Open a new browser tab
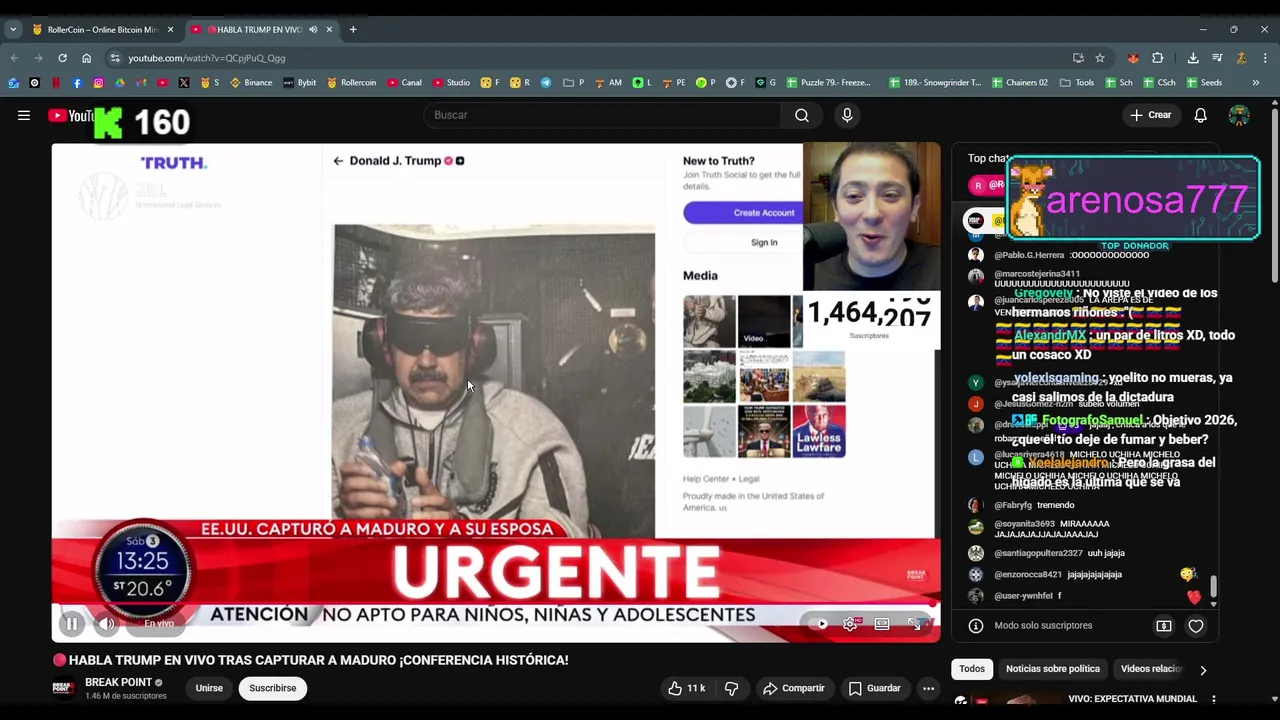Screen dimensions: 1280x720 click(x=353, y=30)
